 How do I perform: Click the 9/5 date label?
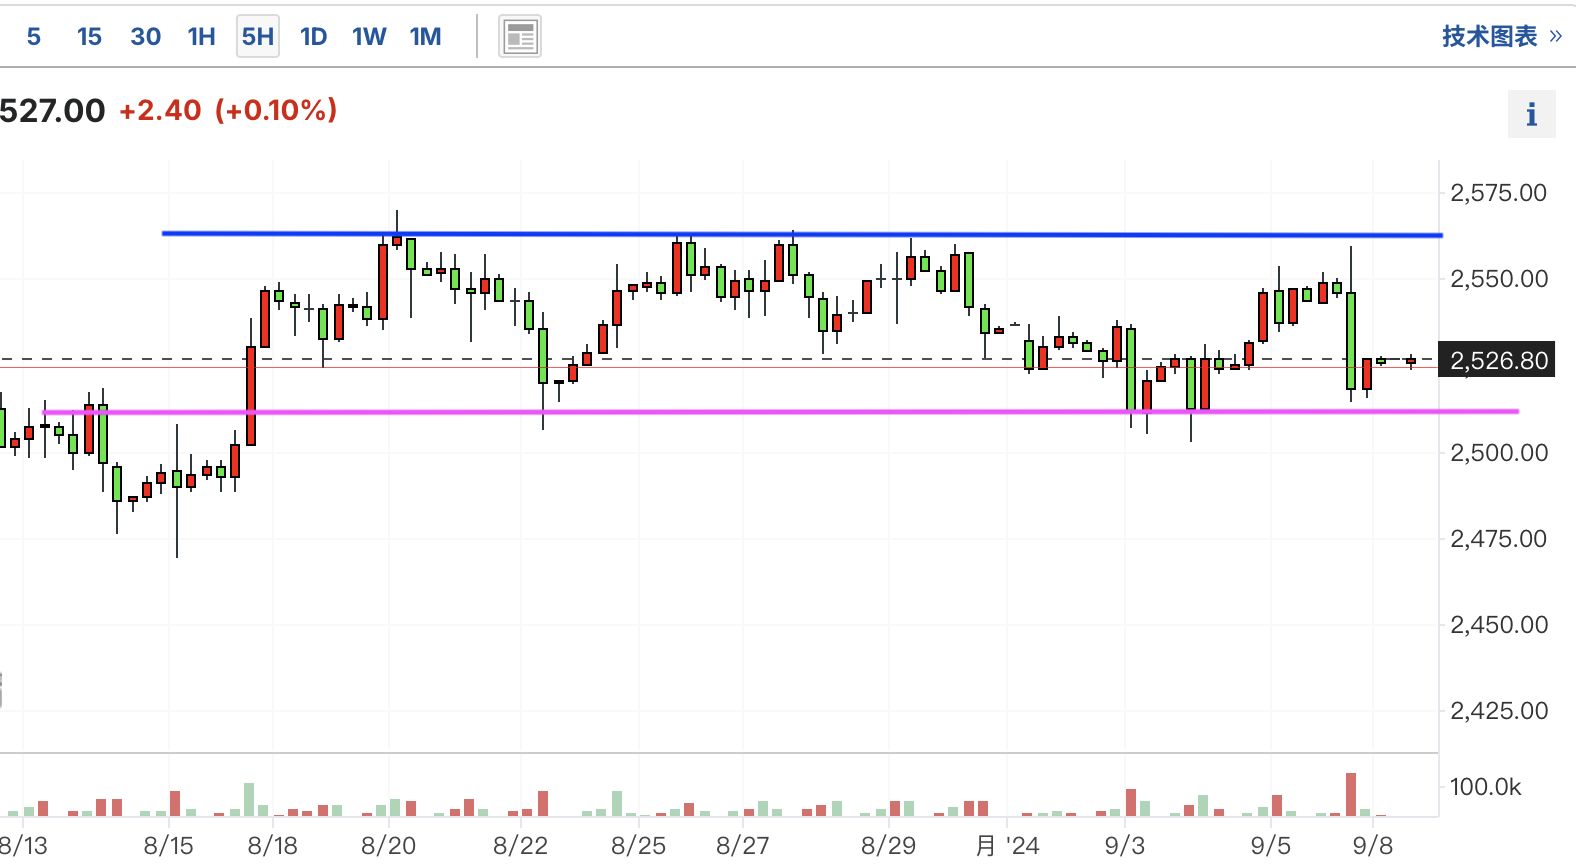pyautogui.click(x=1270, y=846)
